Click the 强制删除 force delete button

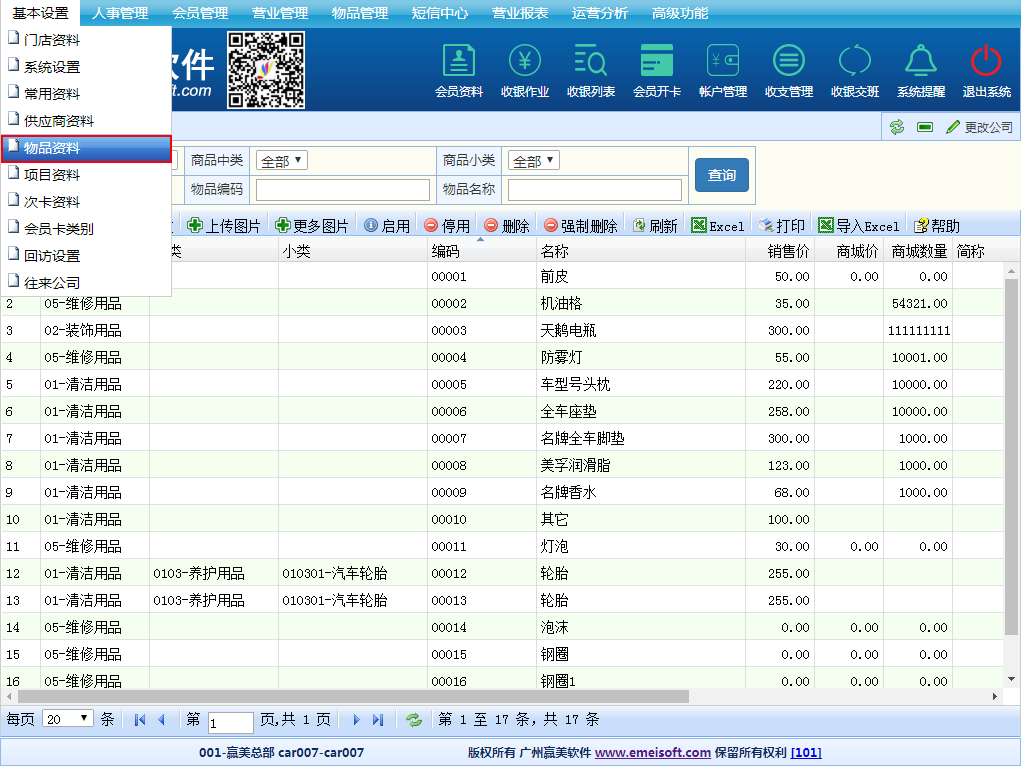coord(580,226)
